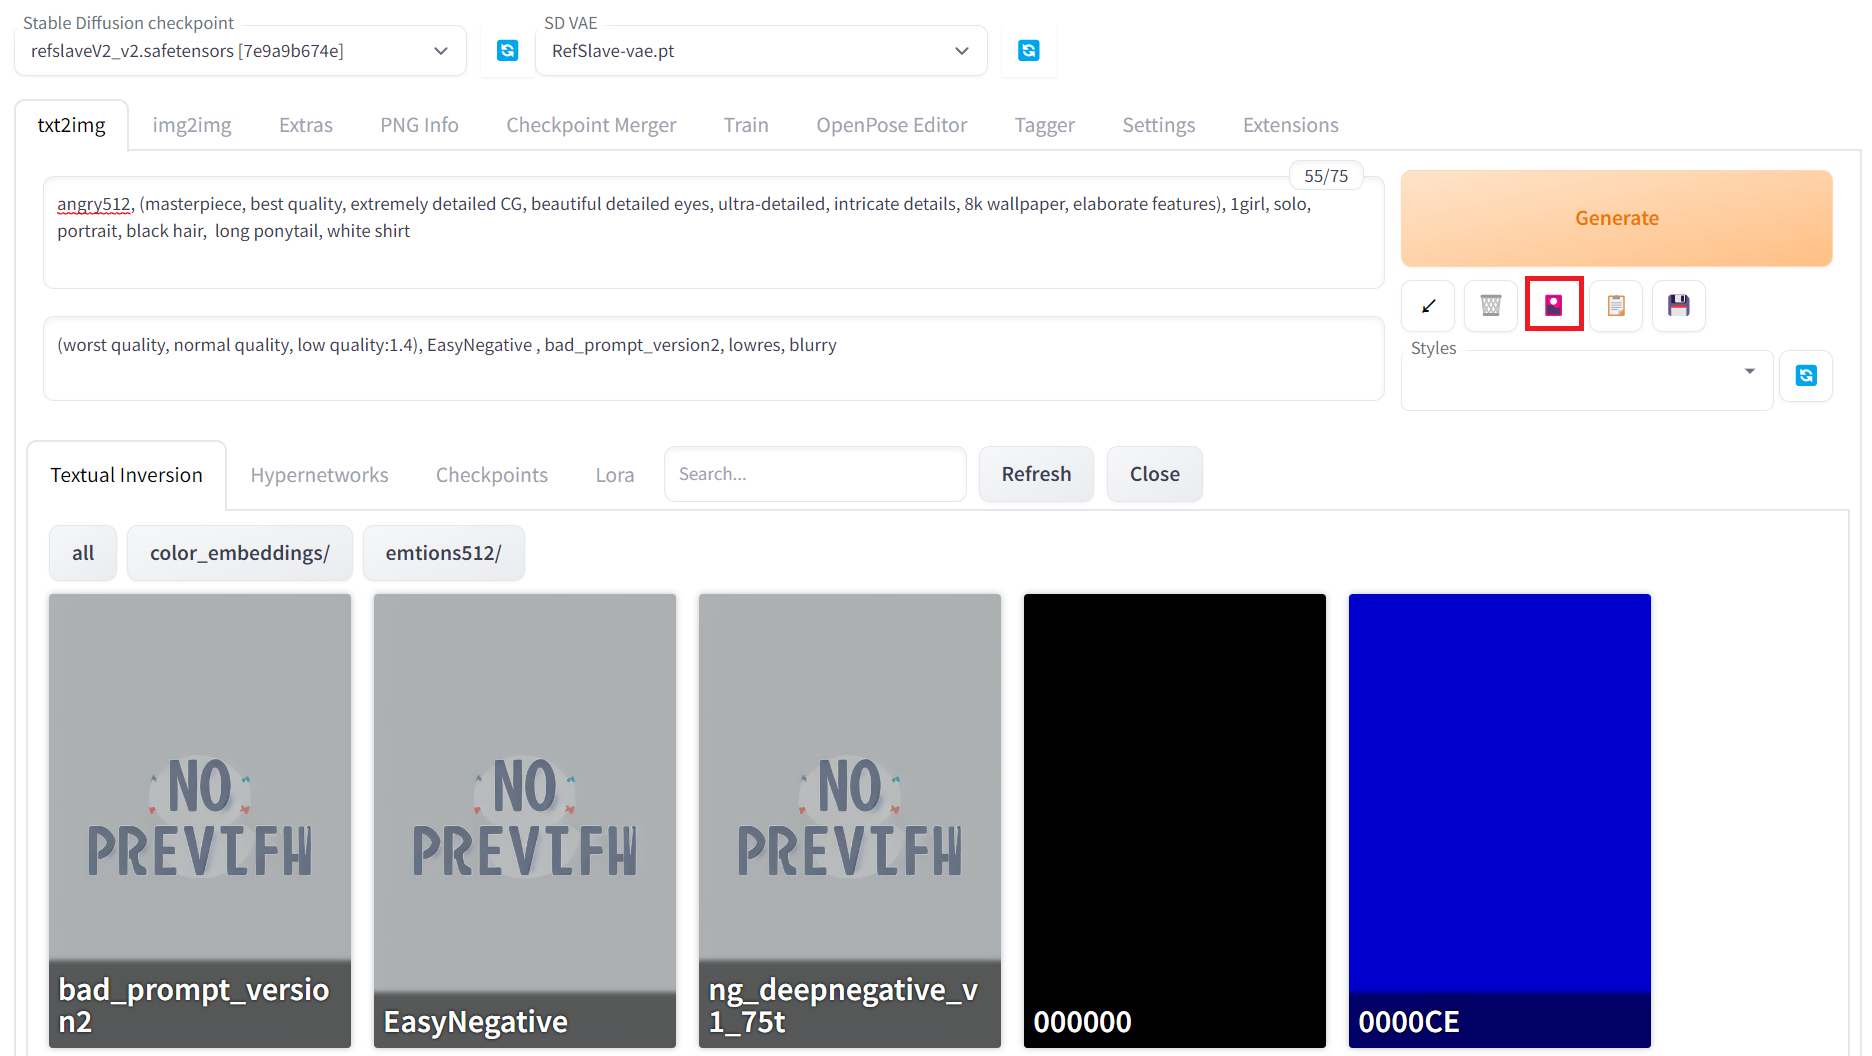Expand the Styles dropdown
The image size is (1872, 1056).
[1587, 381]
